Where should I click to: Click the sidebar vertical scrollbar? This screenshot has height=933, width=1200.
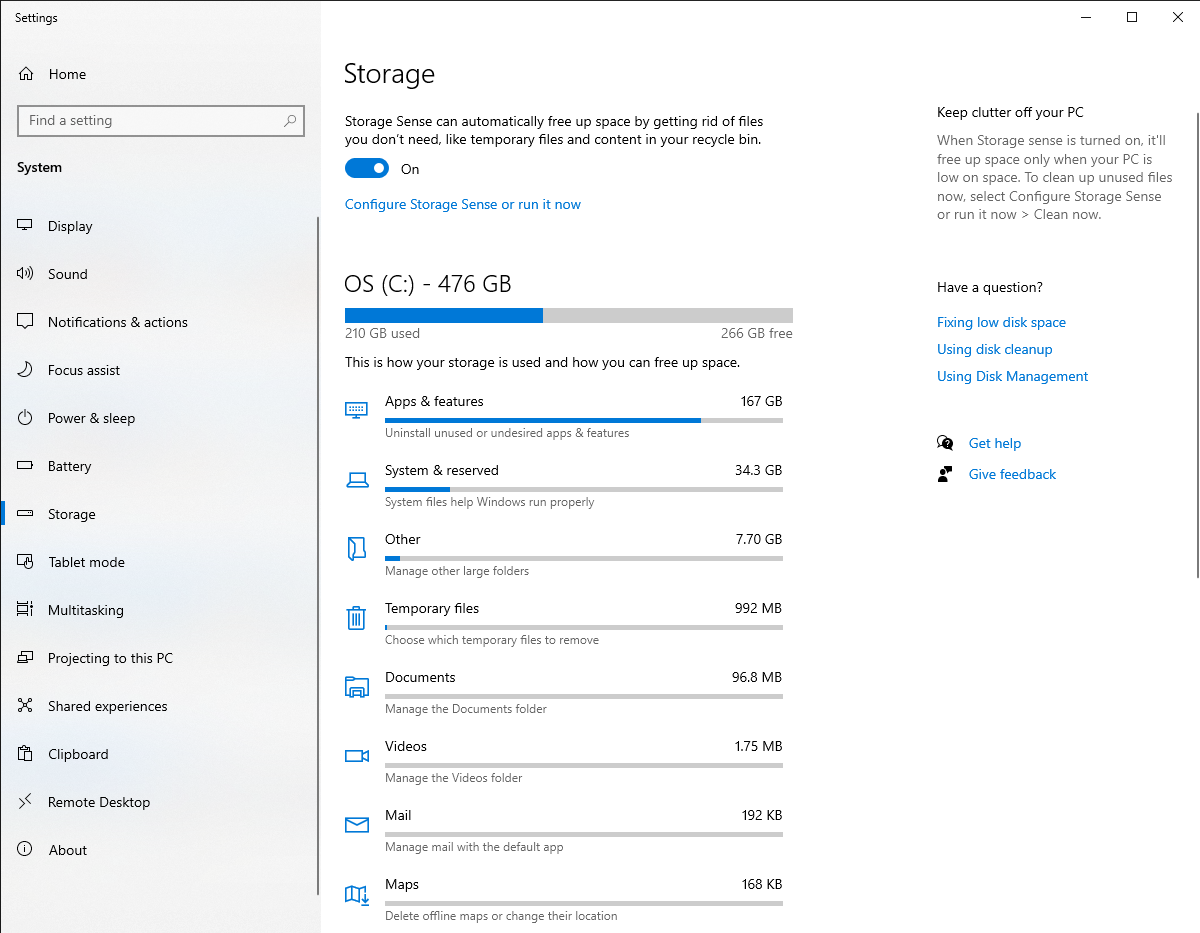(x=318, y=556)
